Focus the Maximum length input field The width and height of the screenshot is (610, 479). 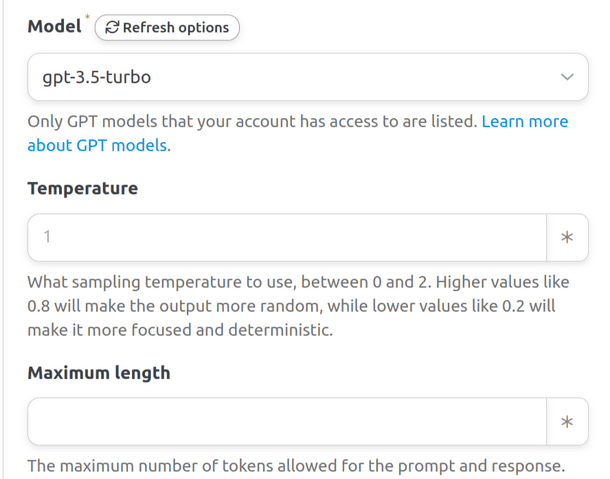(287, 422)
